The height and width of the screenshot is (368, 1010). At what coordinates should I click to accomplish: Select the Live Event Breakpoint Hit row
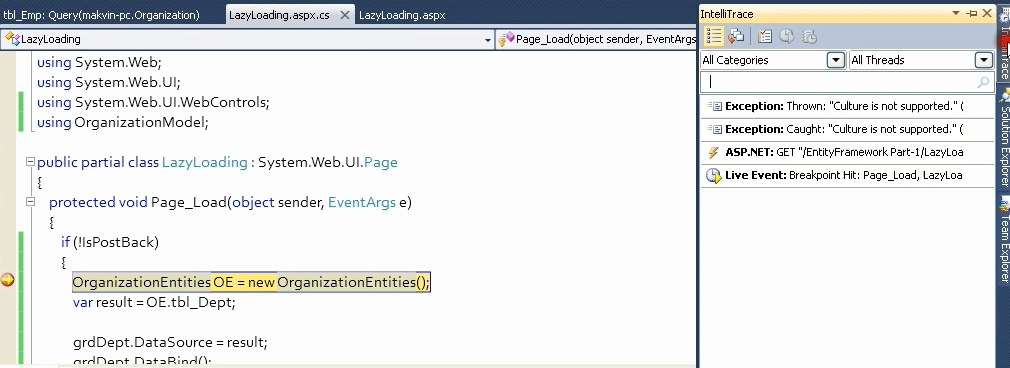[848, 175]
